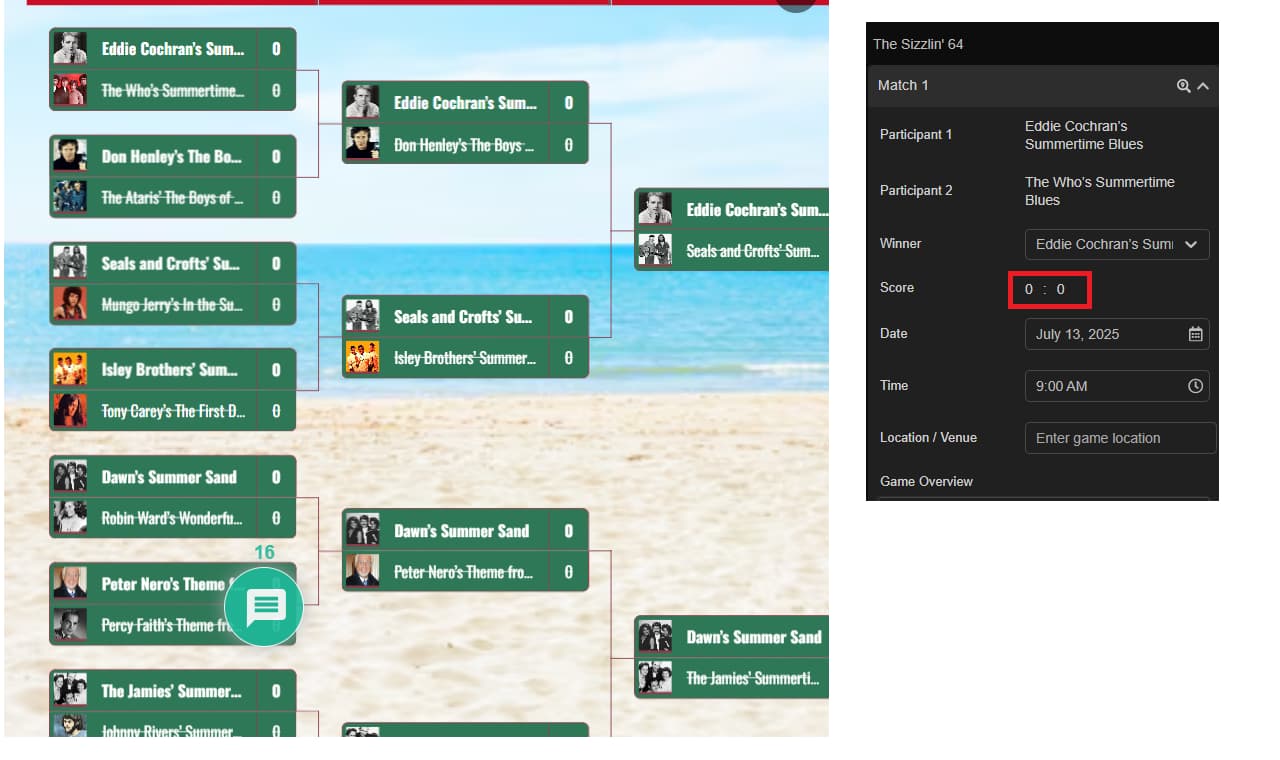Click the Game Overview label
This screenshot has width=1280, height=760.
click(926, 481)
